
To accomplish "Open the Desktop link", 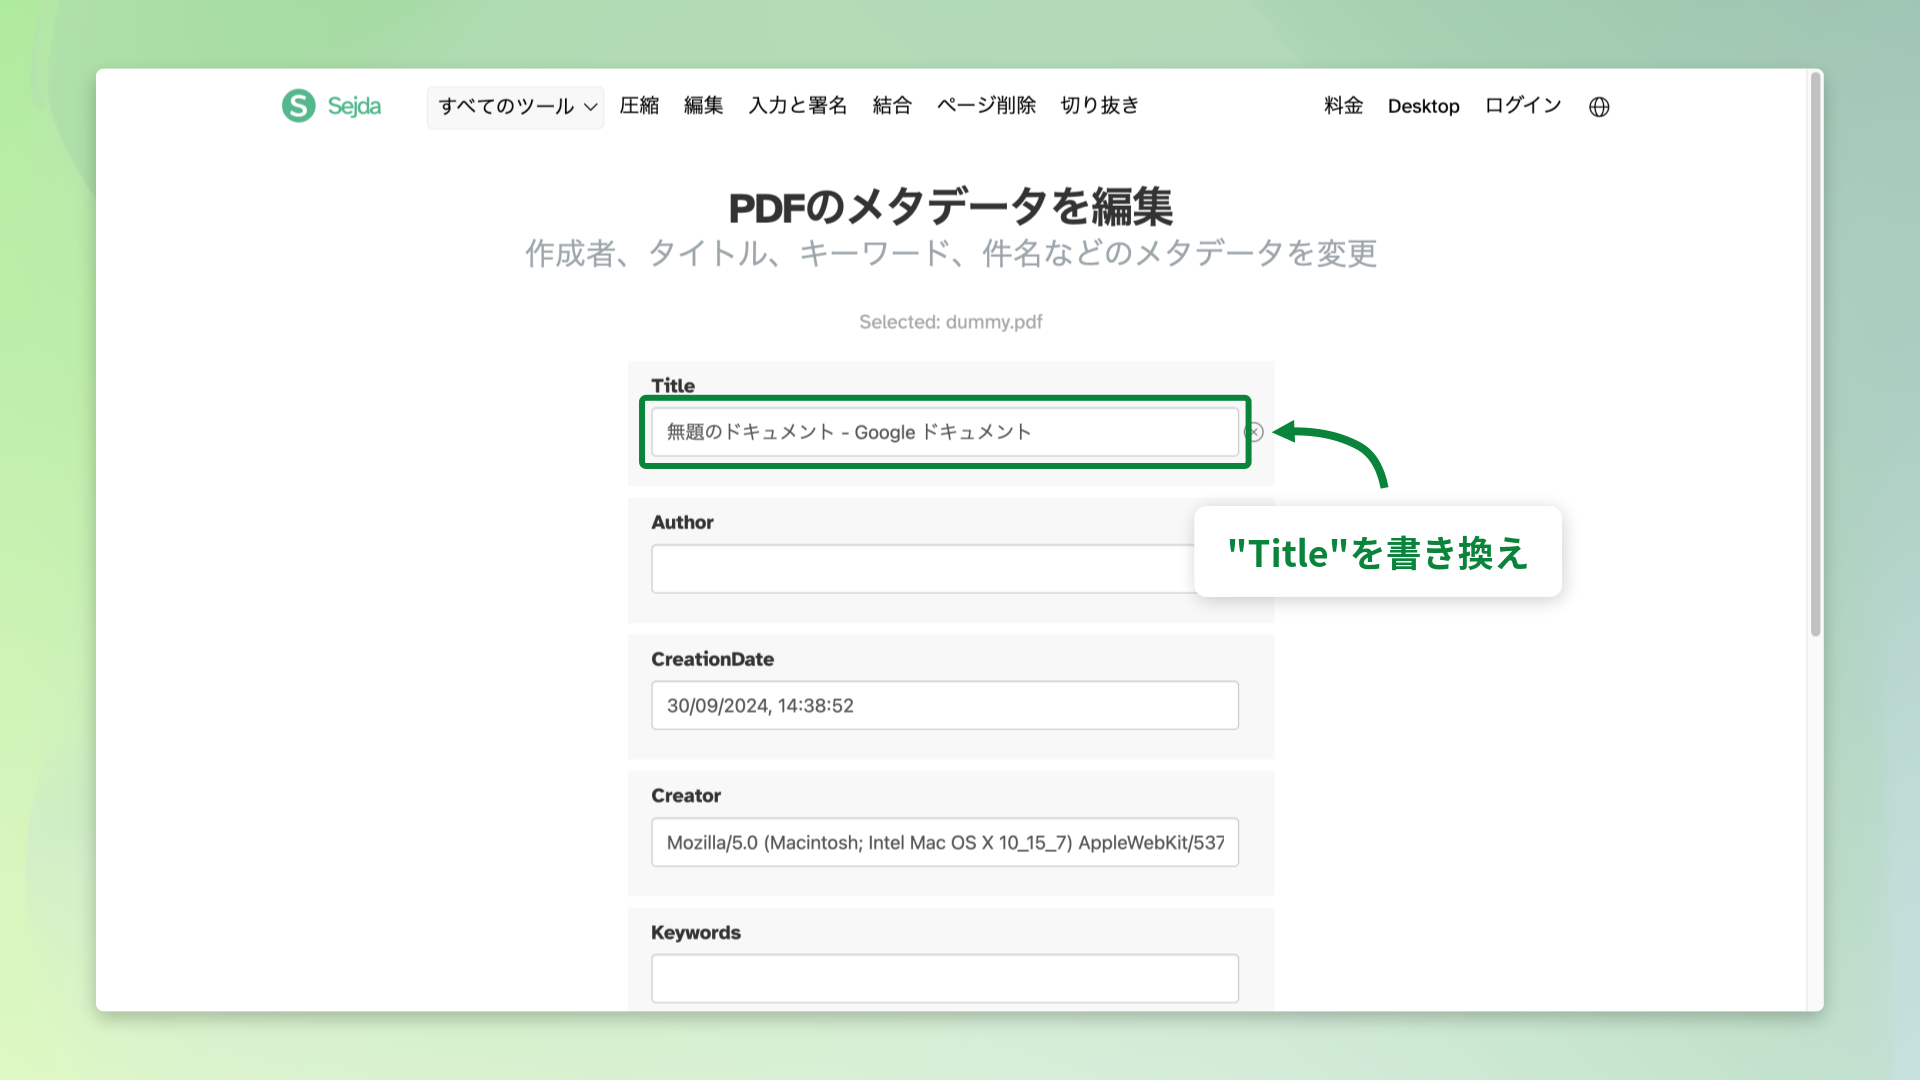I will 1423,106.
